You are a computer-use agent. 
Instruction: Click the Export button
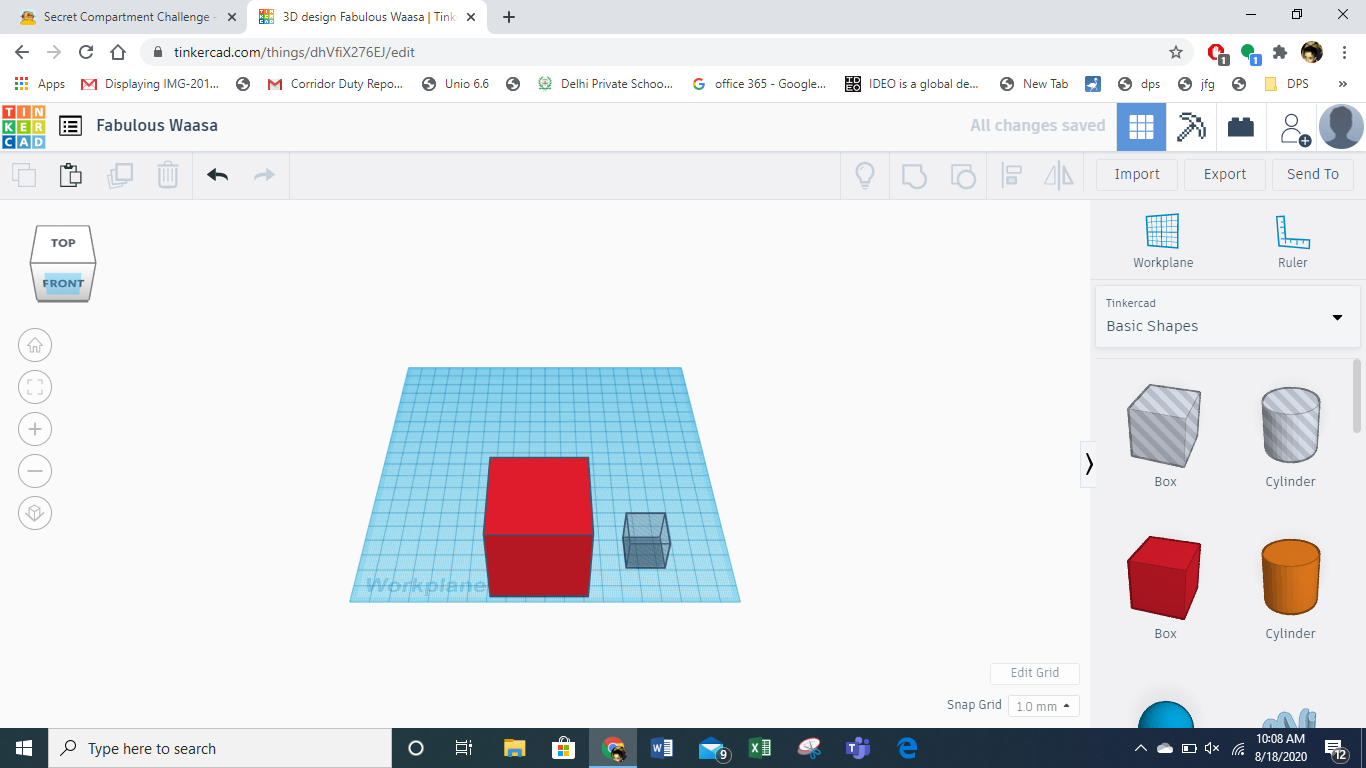click(1225, 174)
